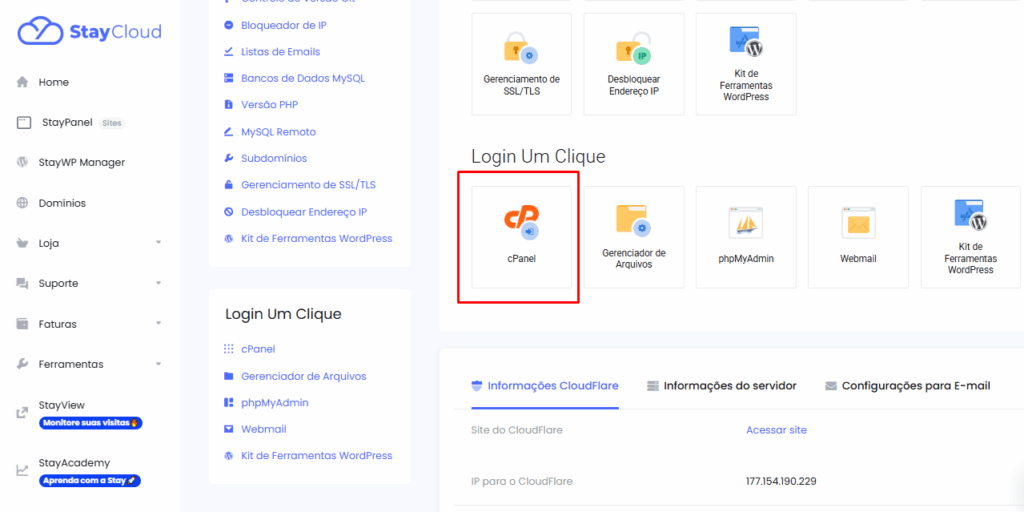Click the Monitore suas visitas badge
1024x512 pixels.
(x=90, y=423)
